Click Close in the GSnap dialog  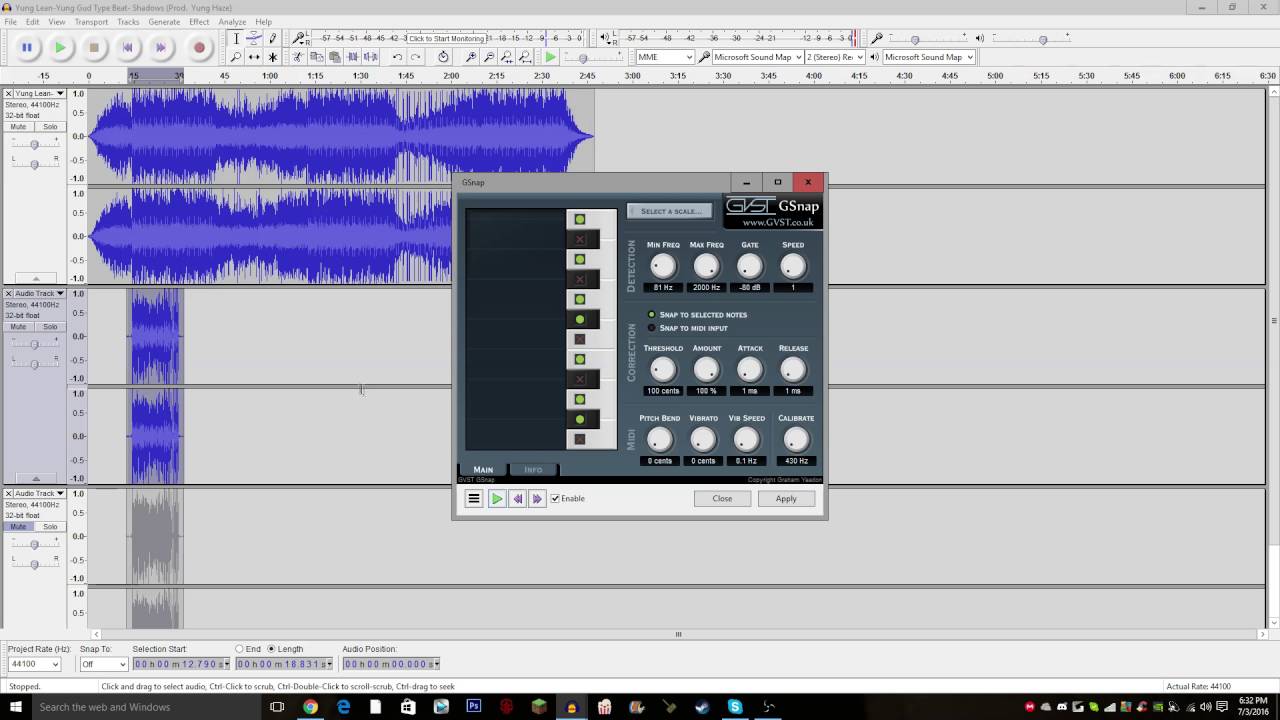722,498
